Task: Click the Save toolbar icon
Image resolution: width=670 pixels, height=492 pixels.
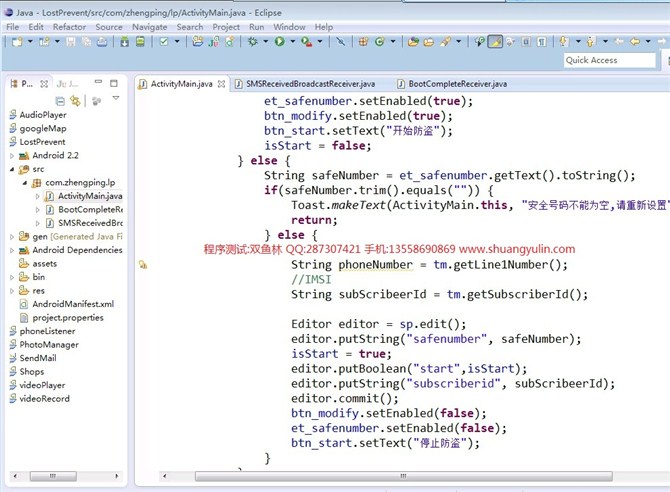Action: click(71, 41)
